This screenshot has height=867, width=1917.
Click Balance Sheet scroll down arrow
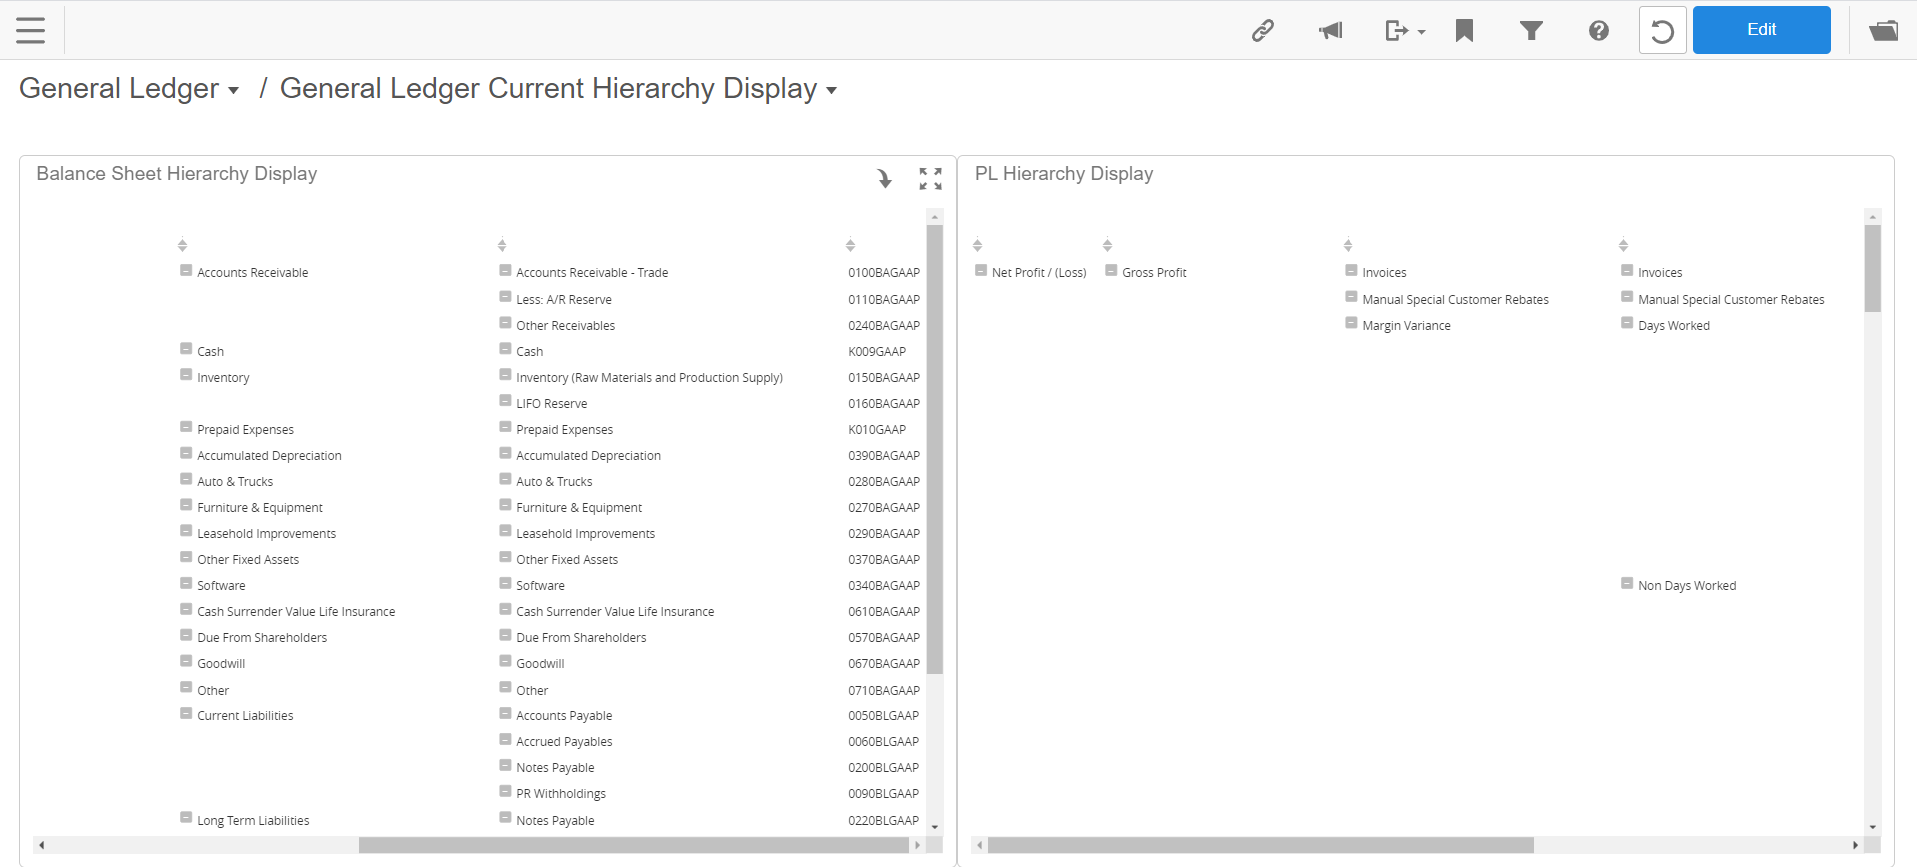935,827
